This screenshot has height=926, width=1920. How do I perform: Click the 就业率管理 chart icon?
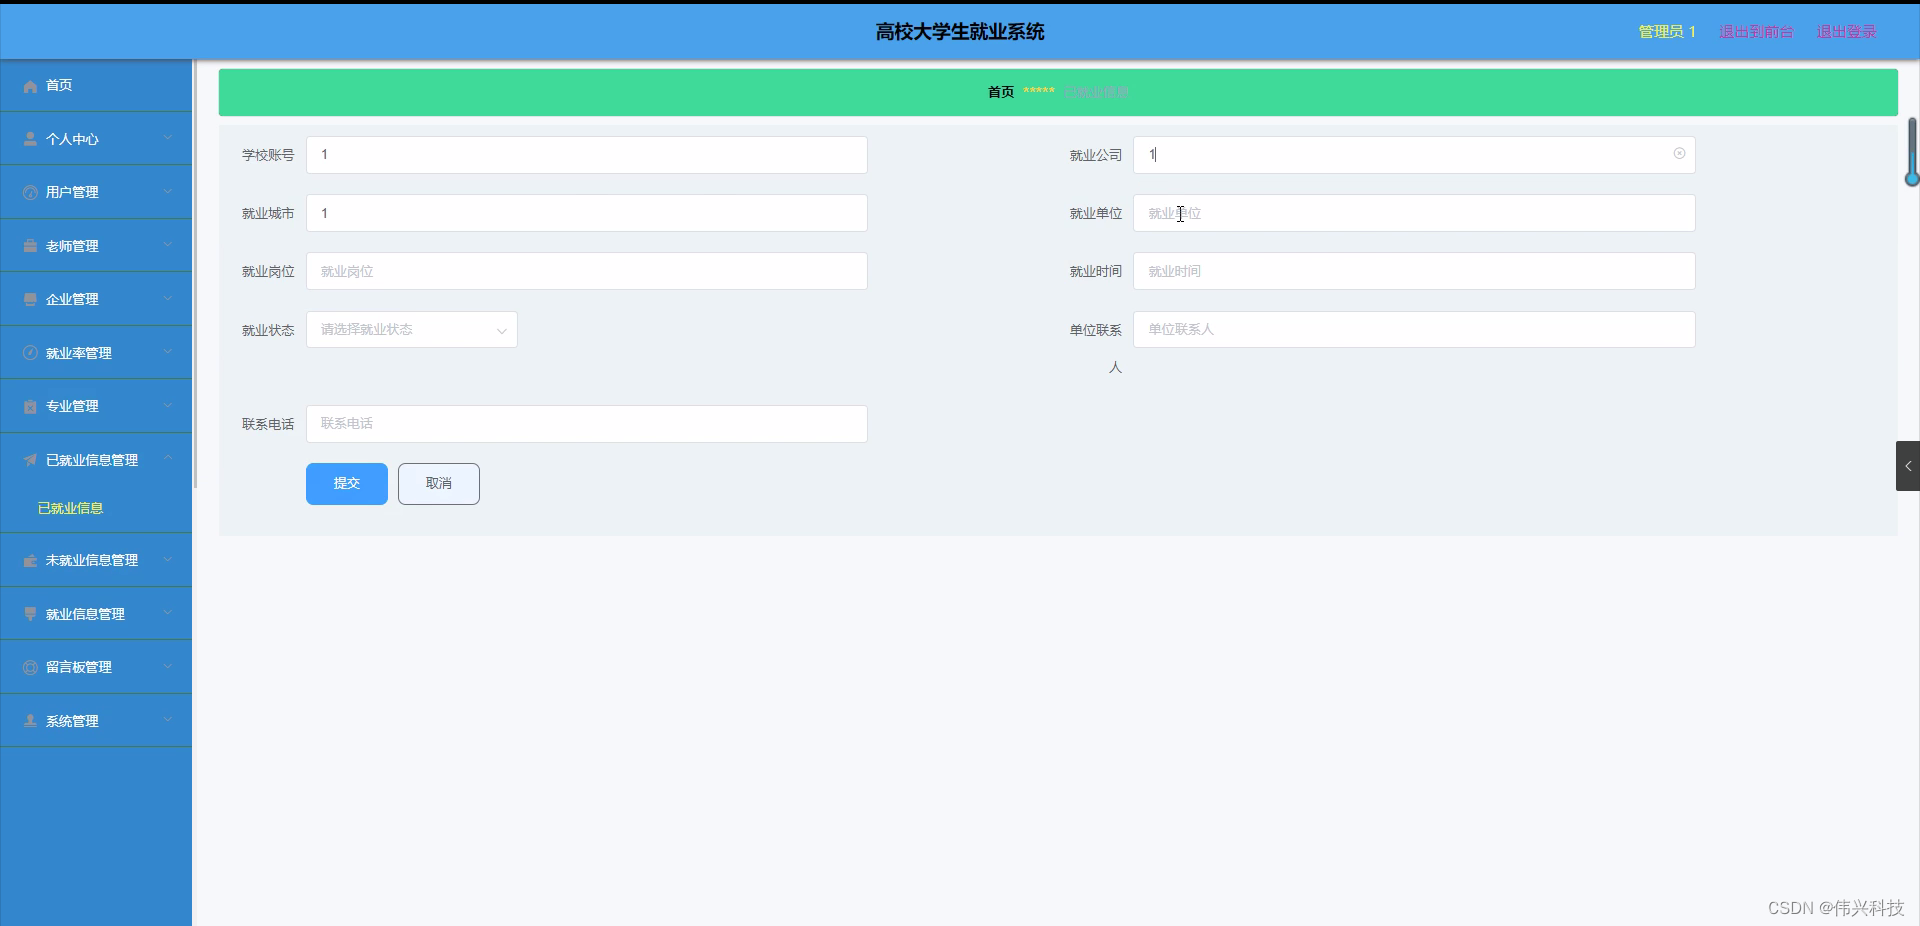coord(30,352)
